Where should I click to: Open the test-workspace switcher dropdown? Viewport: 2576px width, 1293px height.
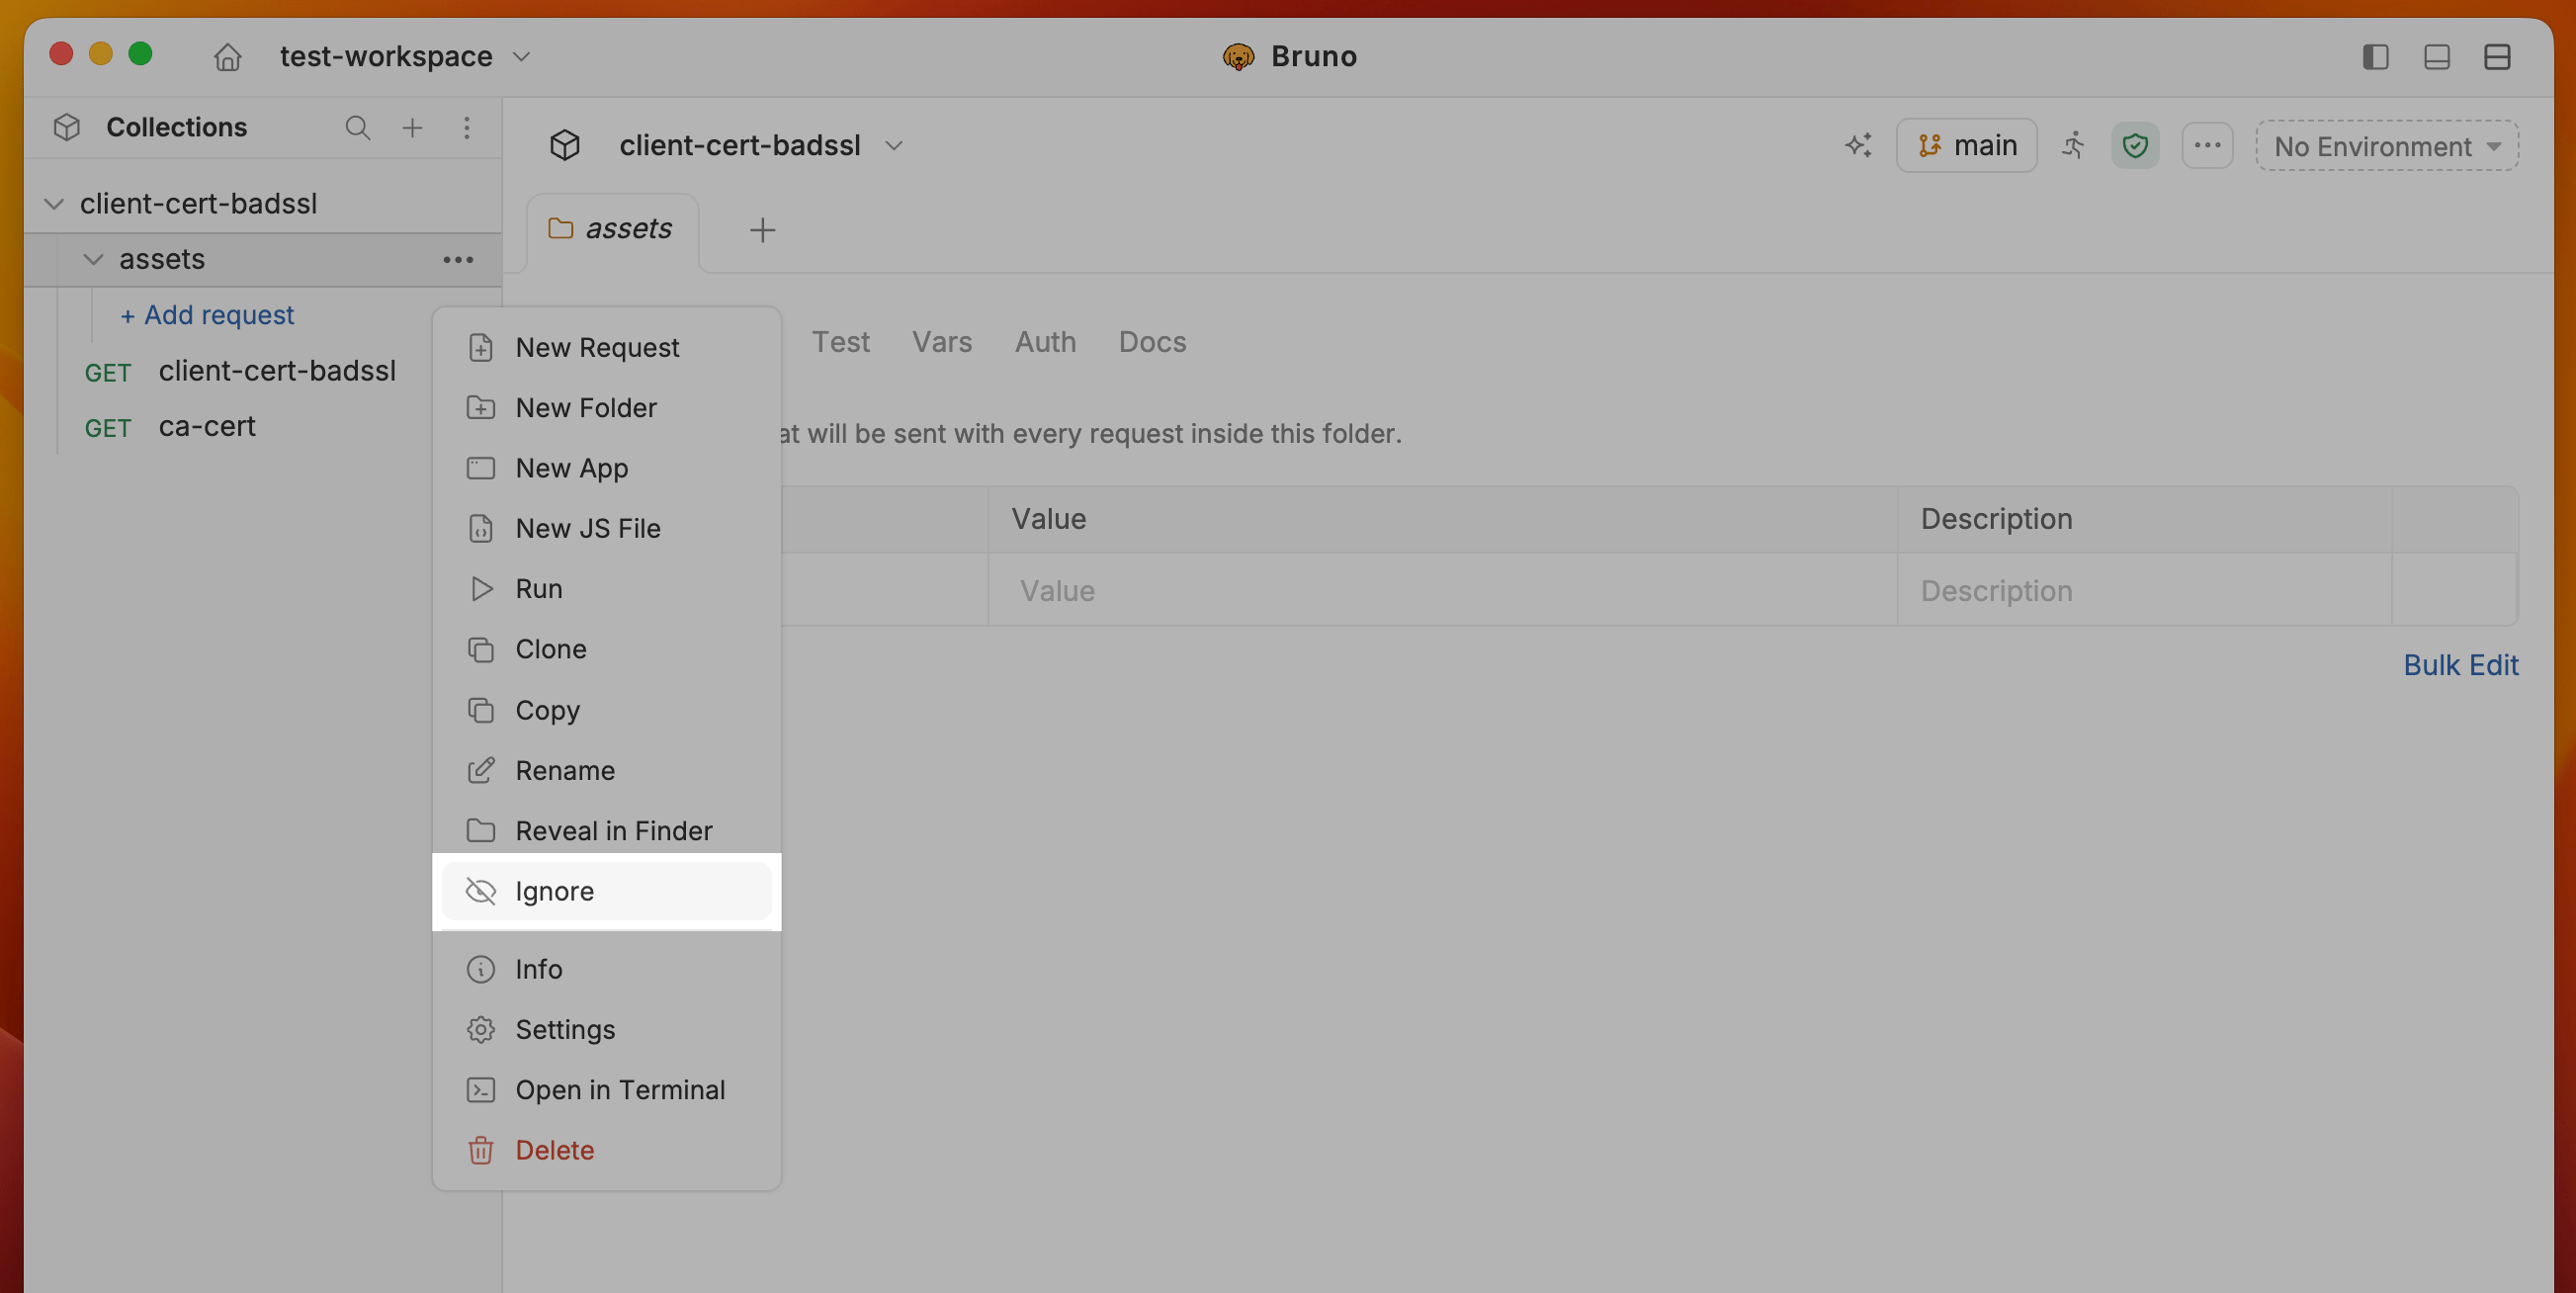[405, 57]
